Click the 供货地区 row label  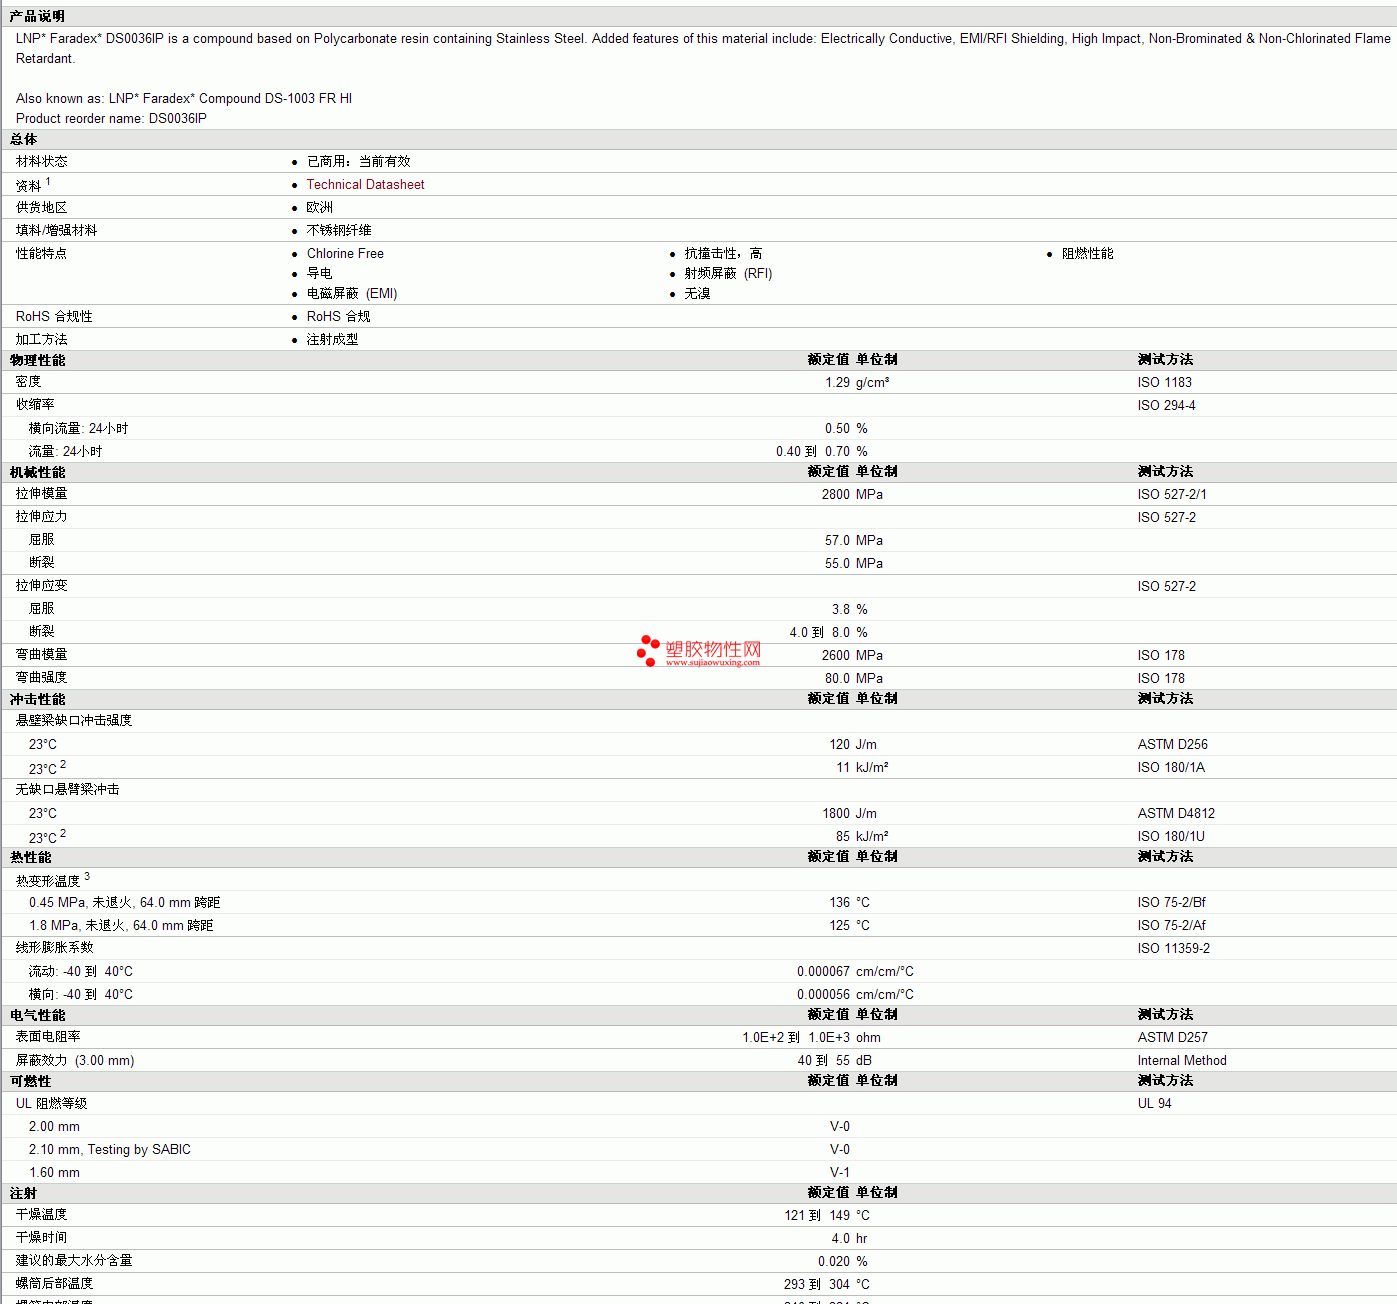tap(42, 208)
